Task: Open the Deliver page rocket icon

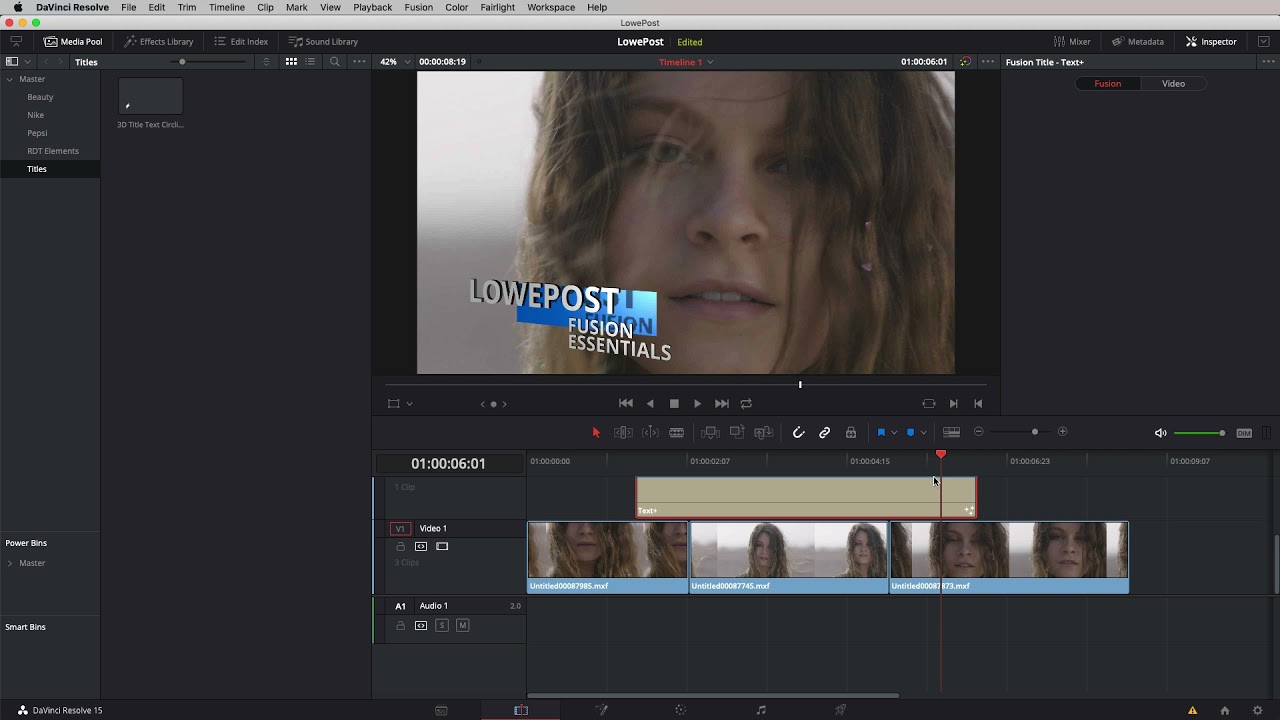Action: coord(841,710)
